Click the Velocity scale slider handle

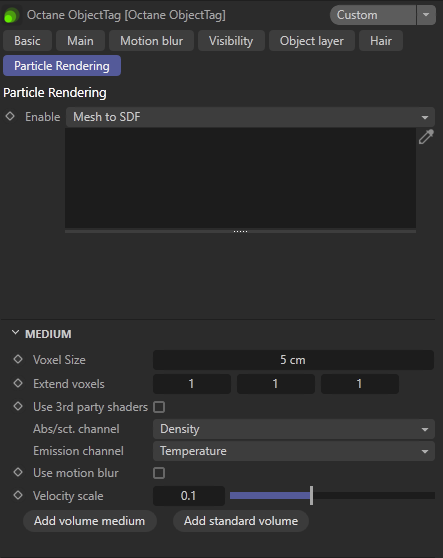click(311, 496)
